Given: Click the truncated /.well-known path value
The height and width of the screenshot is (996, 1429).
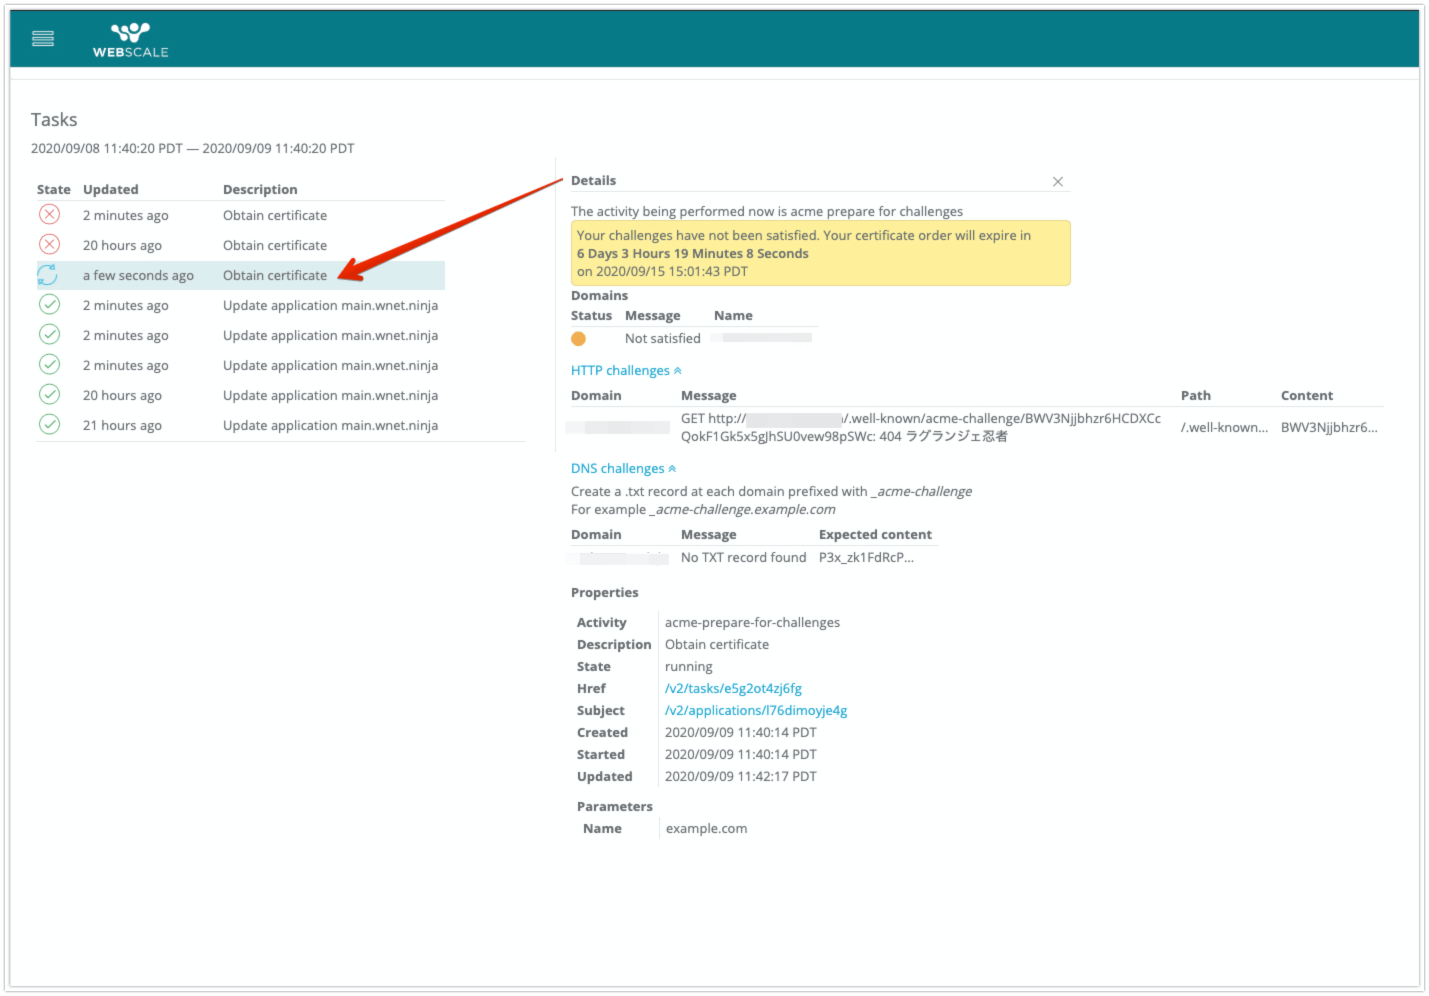Looking at the screenshot, I should point(1224,428).
